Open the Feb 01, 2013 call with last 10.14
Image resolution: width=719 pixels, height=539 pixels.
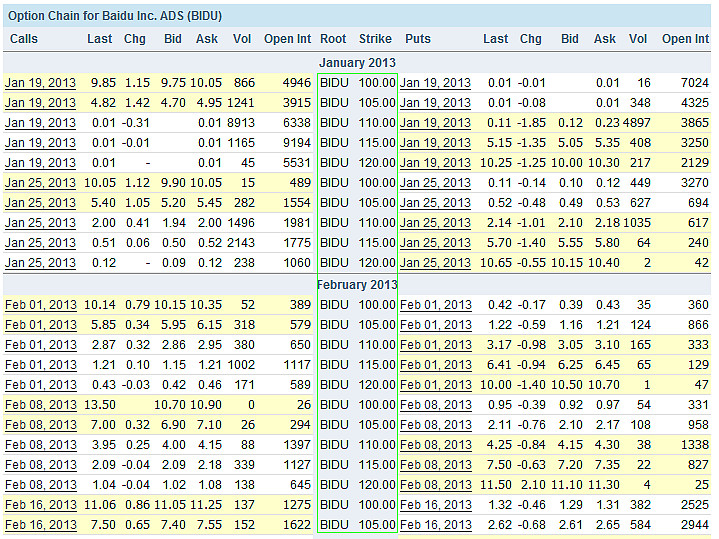(41, 305)
